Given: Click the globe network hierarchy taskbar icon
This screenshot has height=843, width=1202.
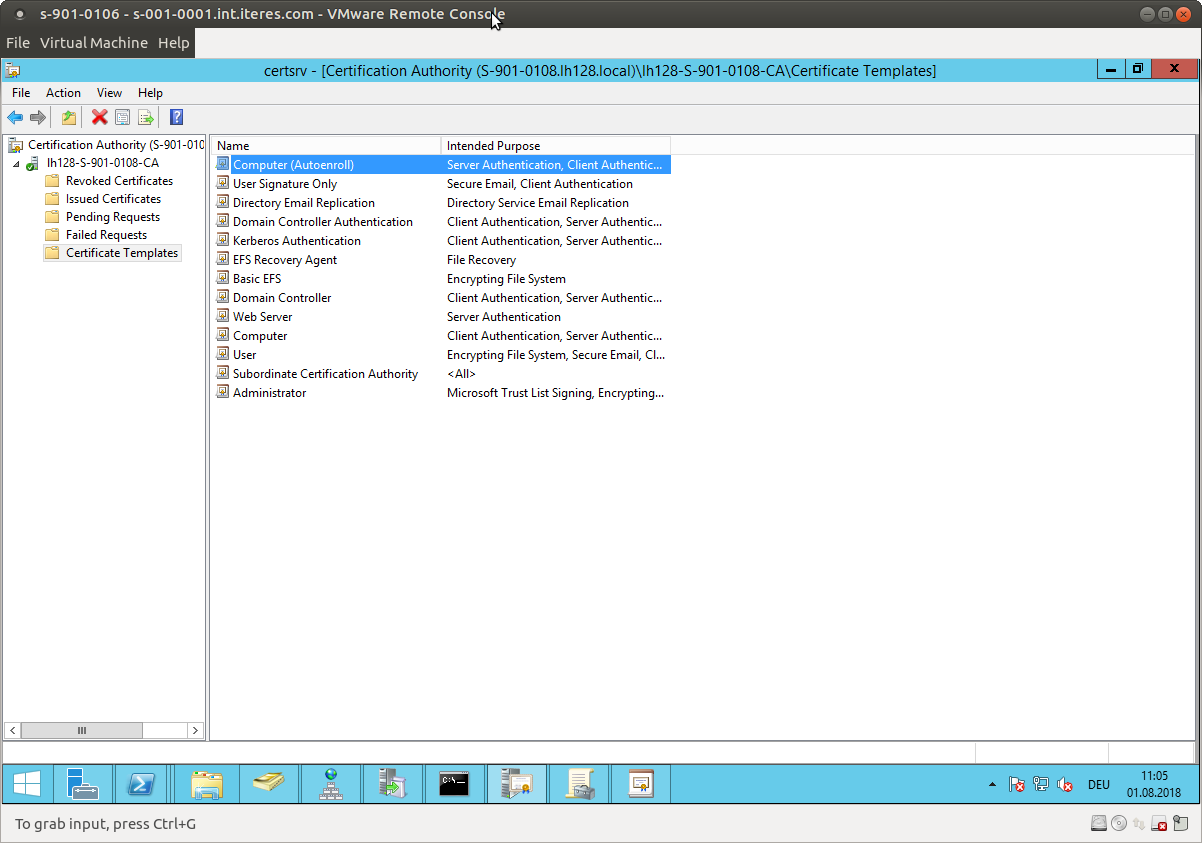Looking at the screenshot, I should click(x=331, y=784).
